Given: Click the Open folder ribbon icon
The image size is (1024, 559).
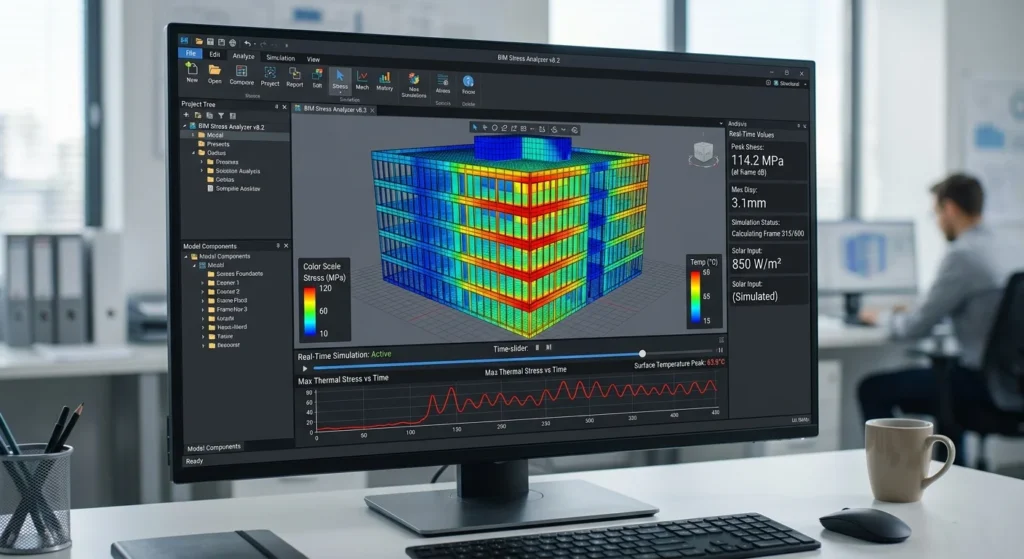Looking at the screenshot, I should (215, 69).
